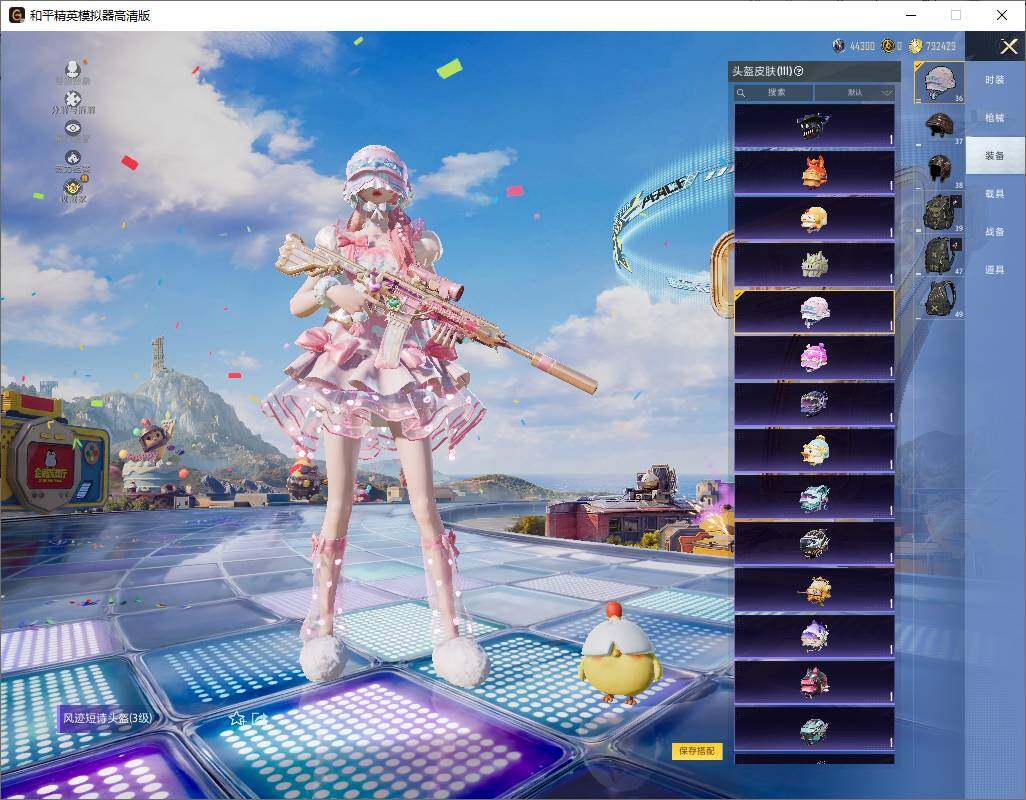
Task: Click the puzzle-piece disassemble icon
Action: coord(73,98)
